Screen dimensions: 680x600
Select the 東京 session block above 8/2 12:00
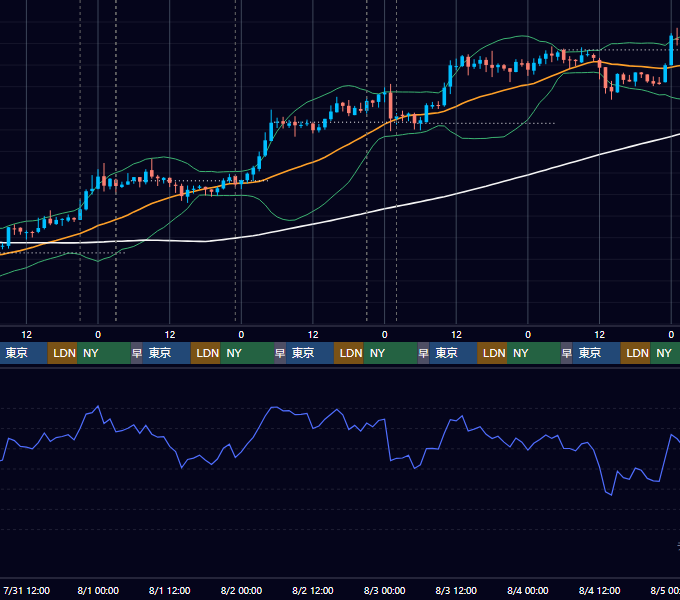(310, 353)
